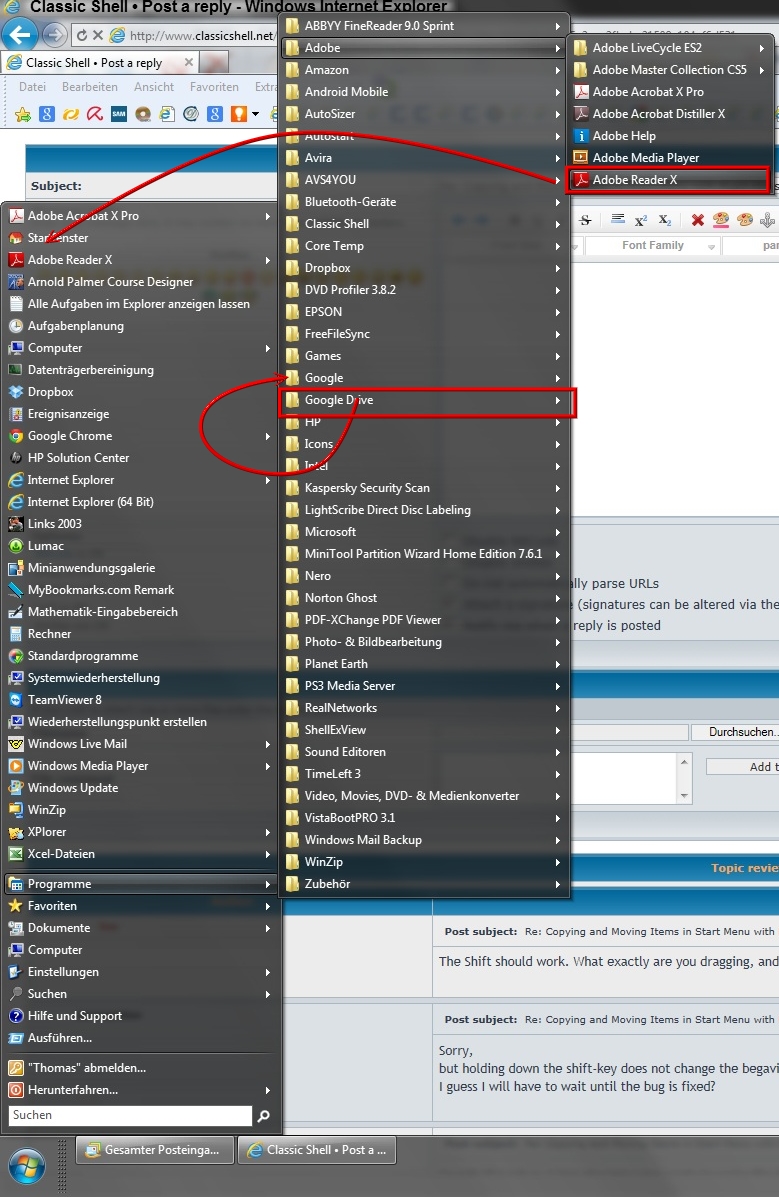Click the Durchsuchen browse button
The height and width of the screenshot is (1197, 779).
pyautogui.click(x=735, y=731)
